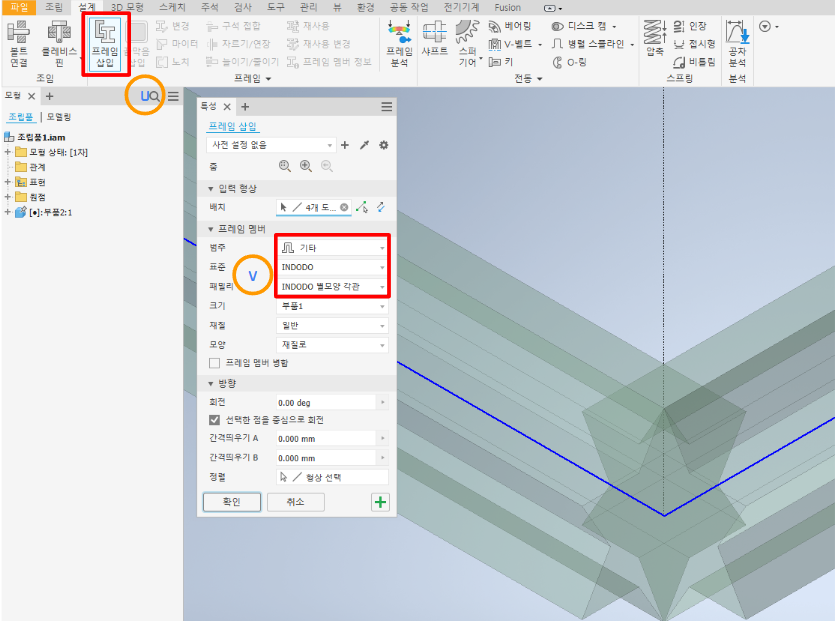Select the 병렬 스플라인 tool
835x621 pixels.
[588, 44]
